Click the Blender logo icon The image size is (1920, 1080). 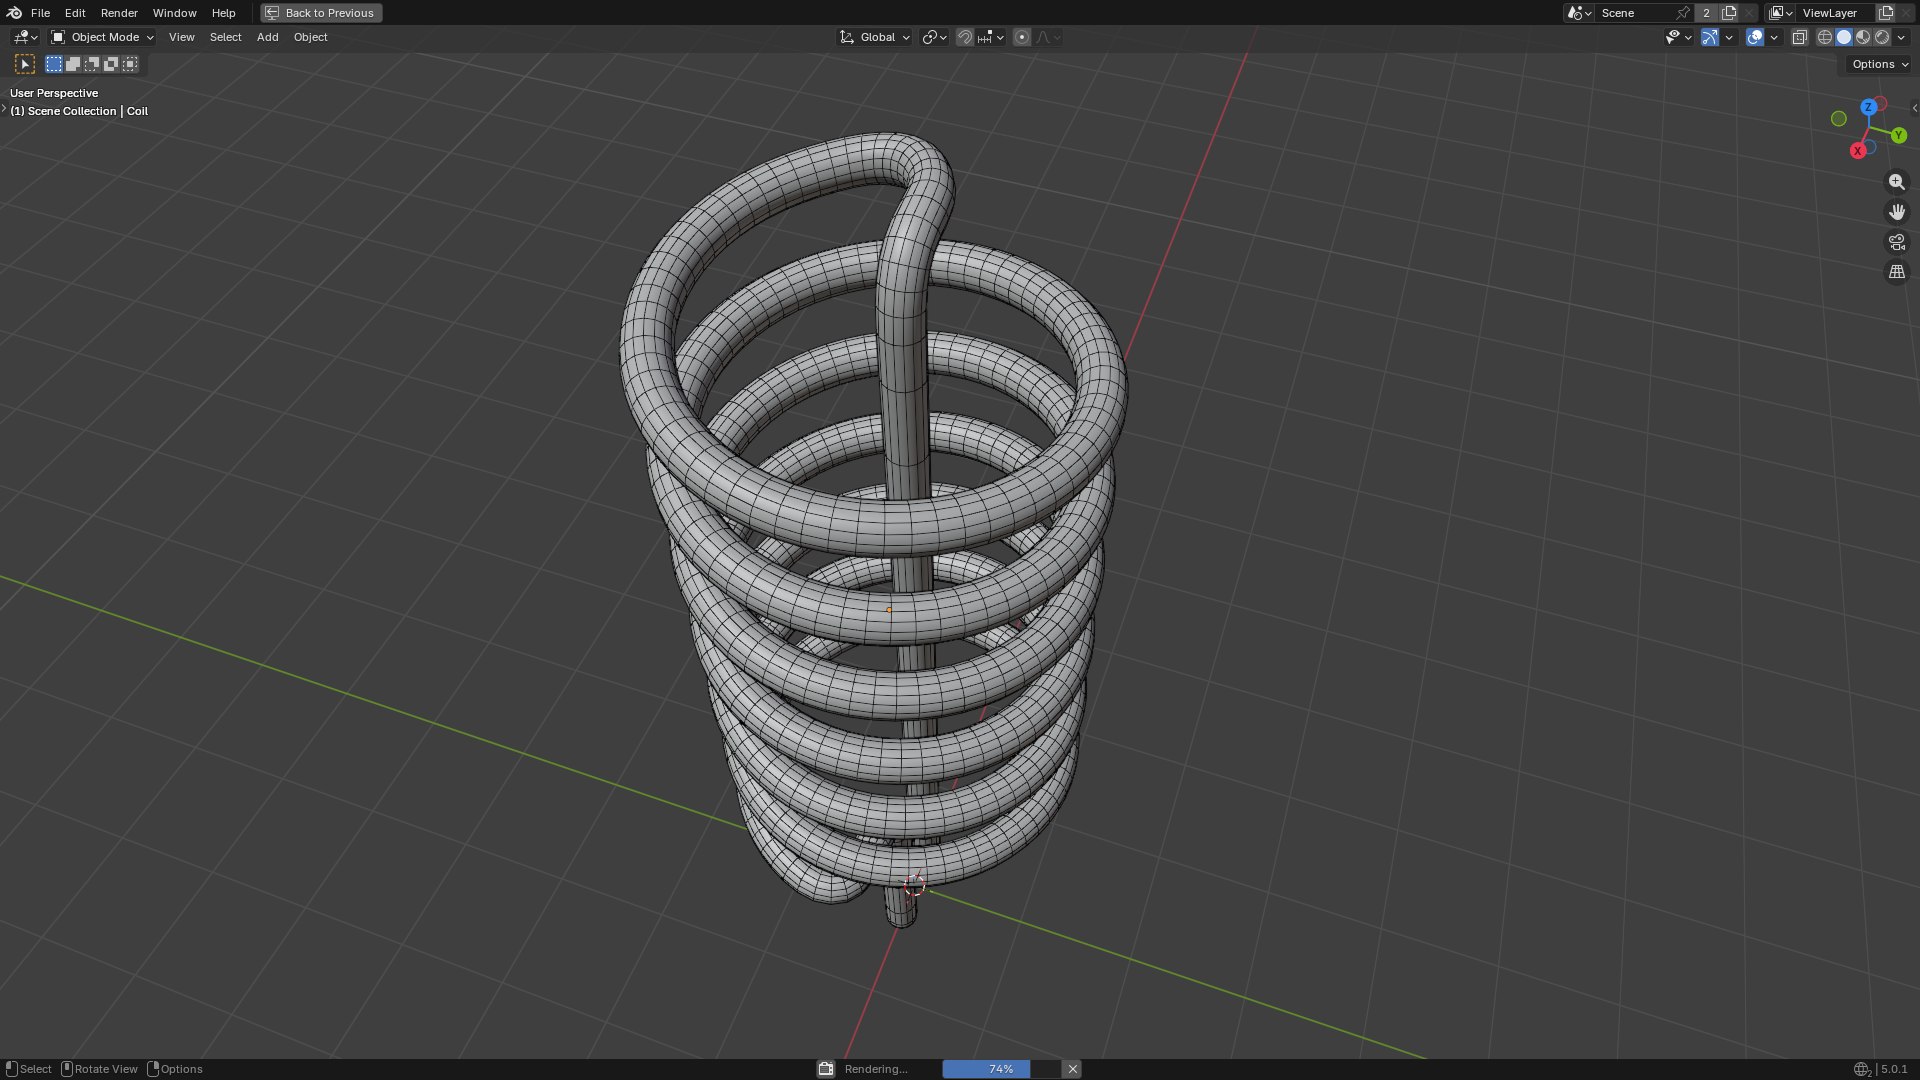pyautogui.click(x=14, y=13)
